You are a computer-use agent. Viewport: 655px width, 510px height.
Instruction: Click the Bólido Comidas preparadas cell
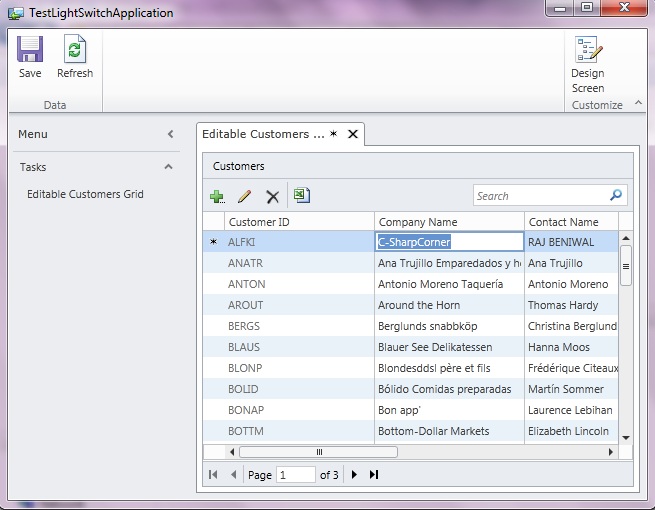click(x=449, y=389)
